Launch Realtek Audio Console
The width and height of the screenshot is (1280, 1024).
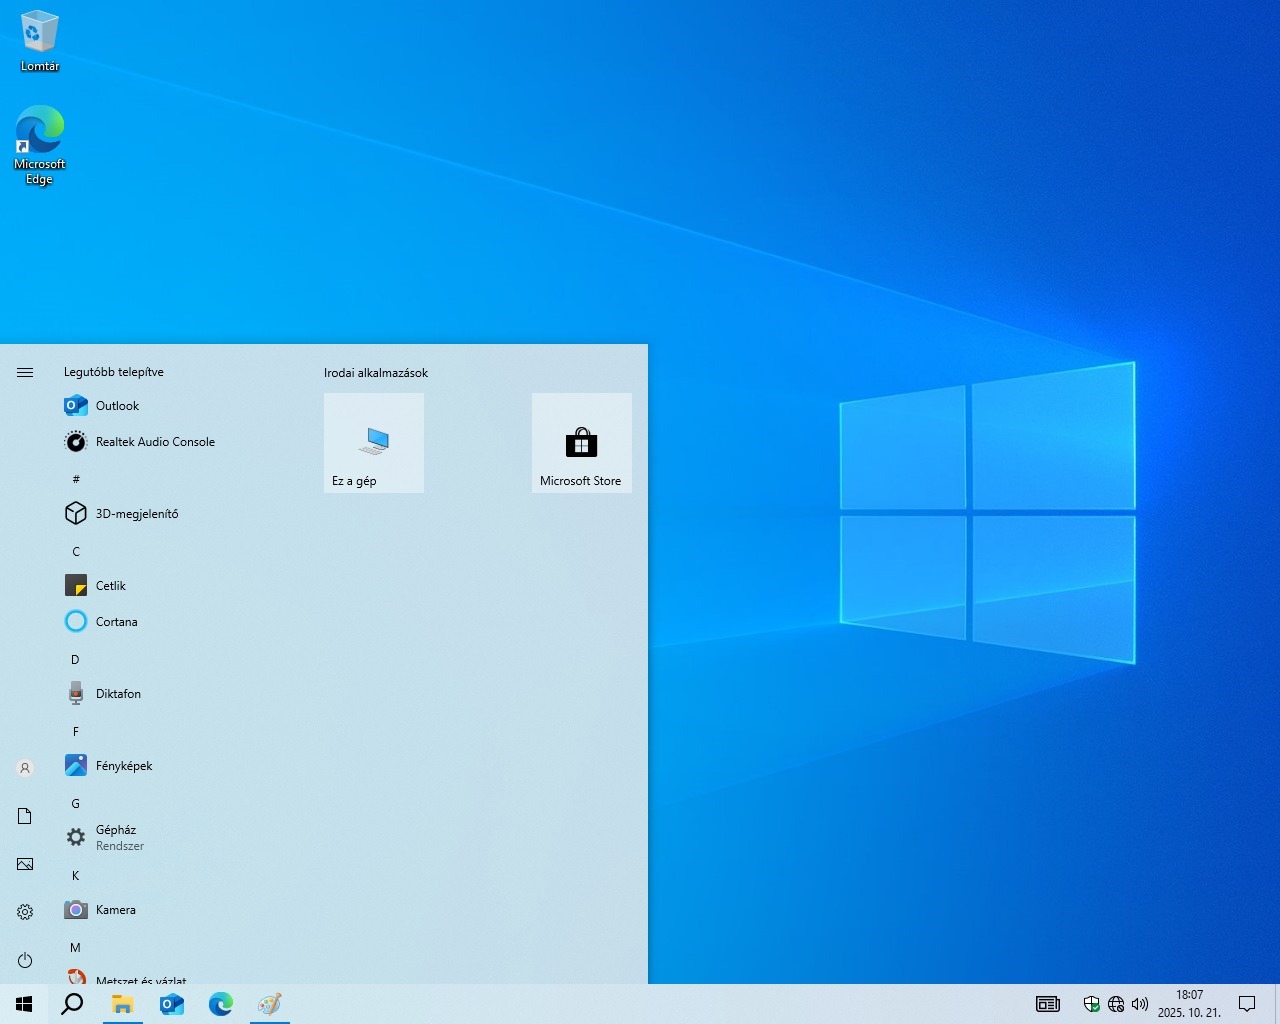click(x=154, y=442)
